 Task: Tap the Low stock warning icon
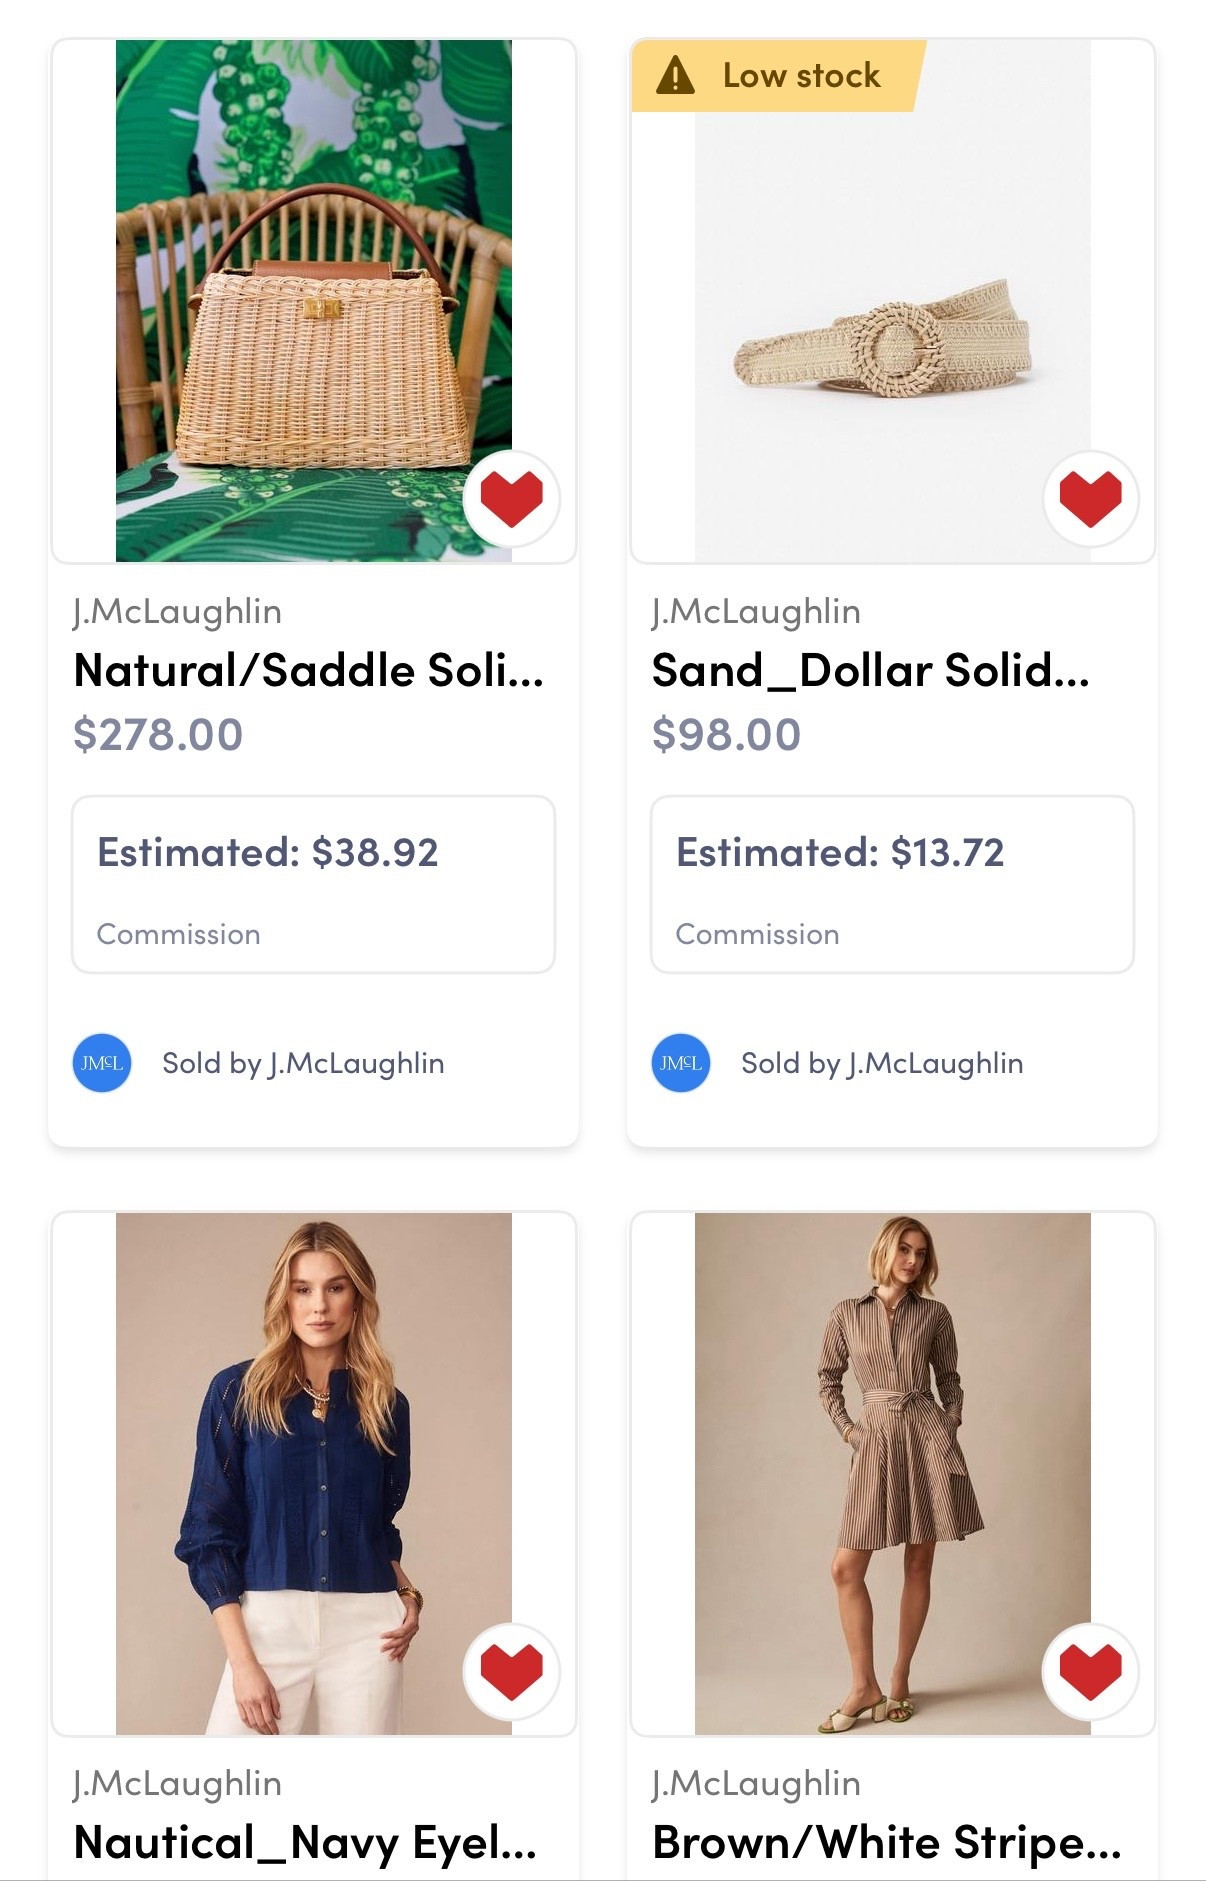(x=675, y=76)
